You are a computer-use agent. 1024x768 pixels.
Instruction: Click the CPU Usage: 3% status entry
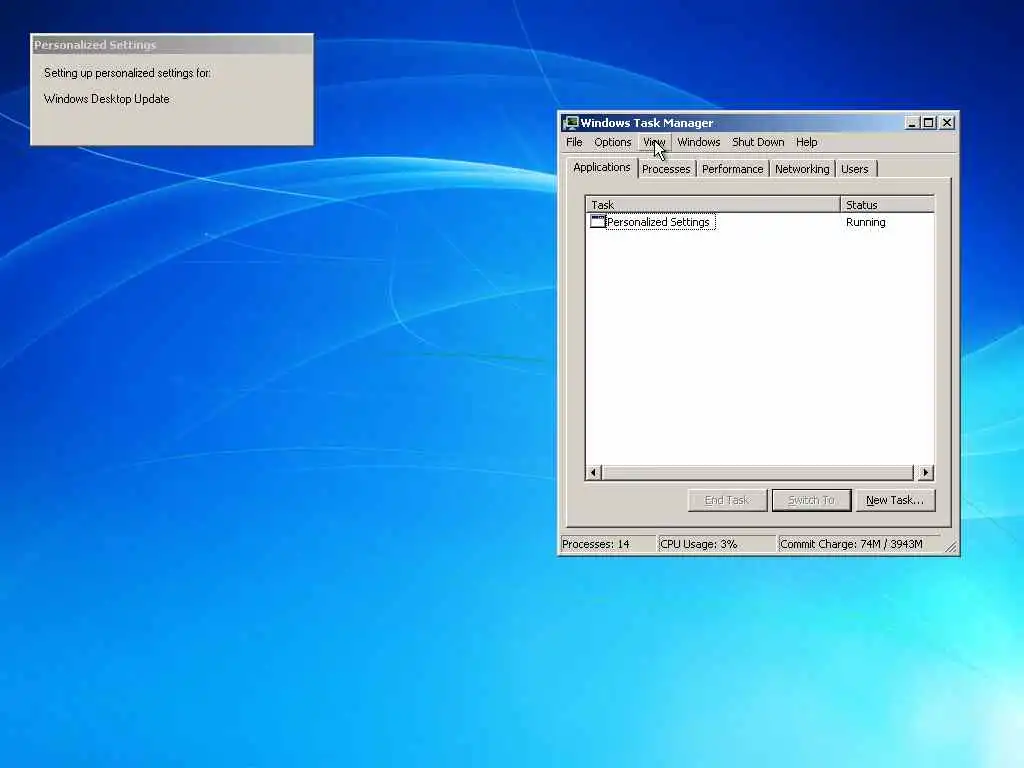(717, 544)
